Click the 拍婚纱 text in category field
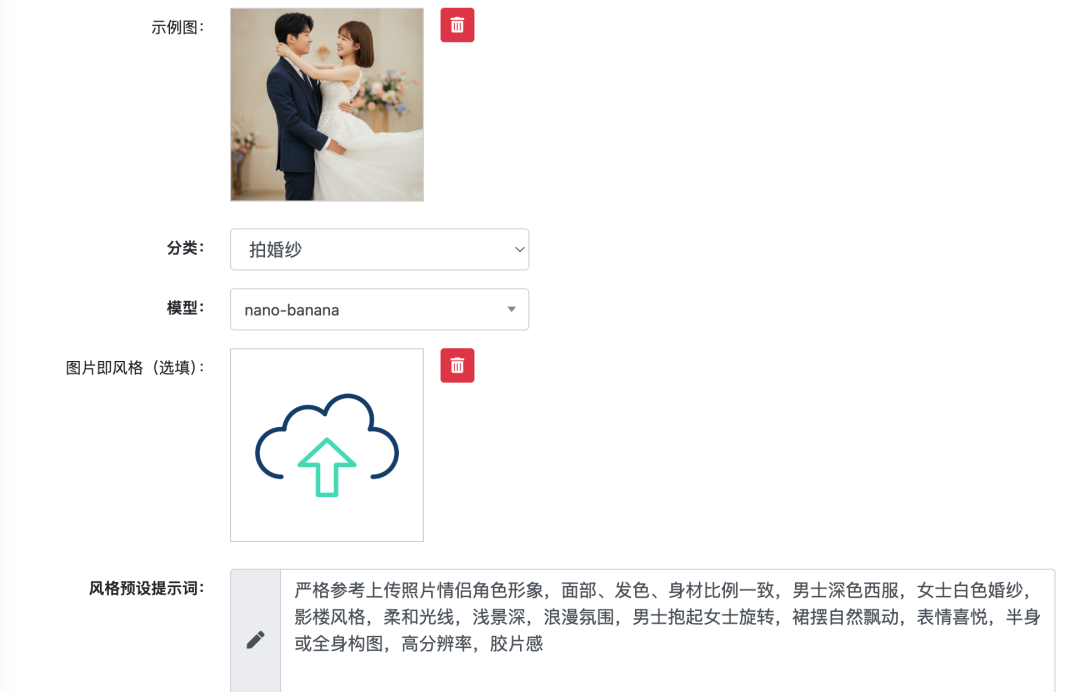The width and height of the screenshot is (1080, 692). (276, 249)
